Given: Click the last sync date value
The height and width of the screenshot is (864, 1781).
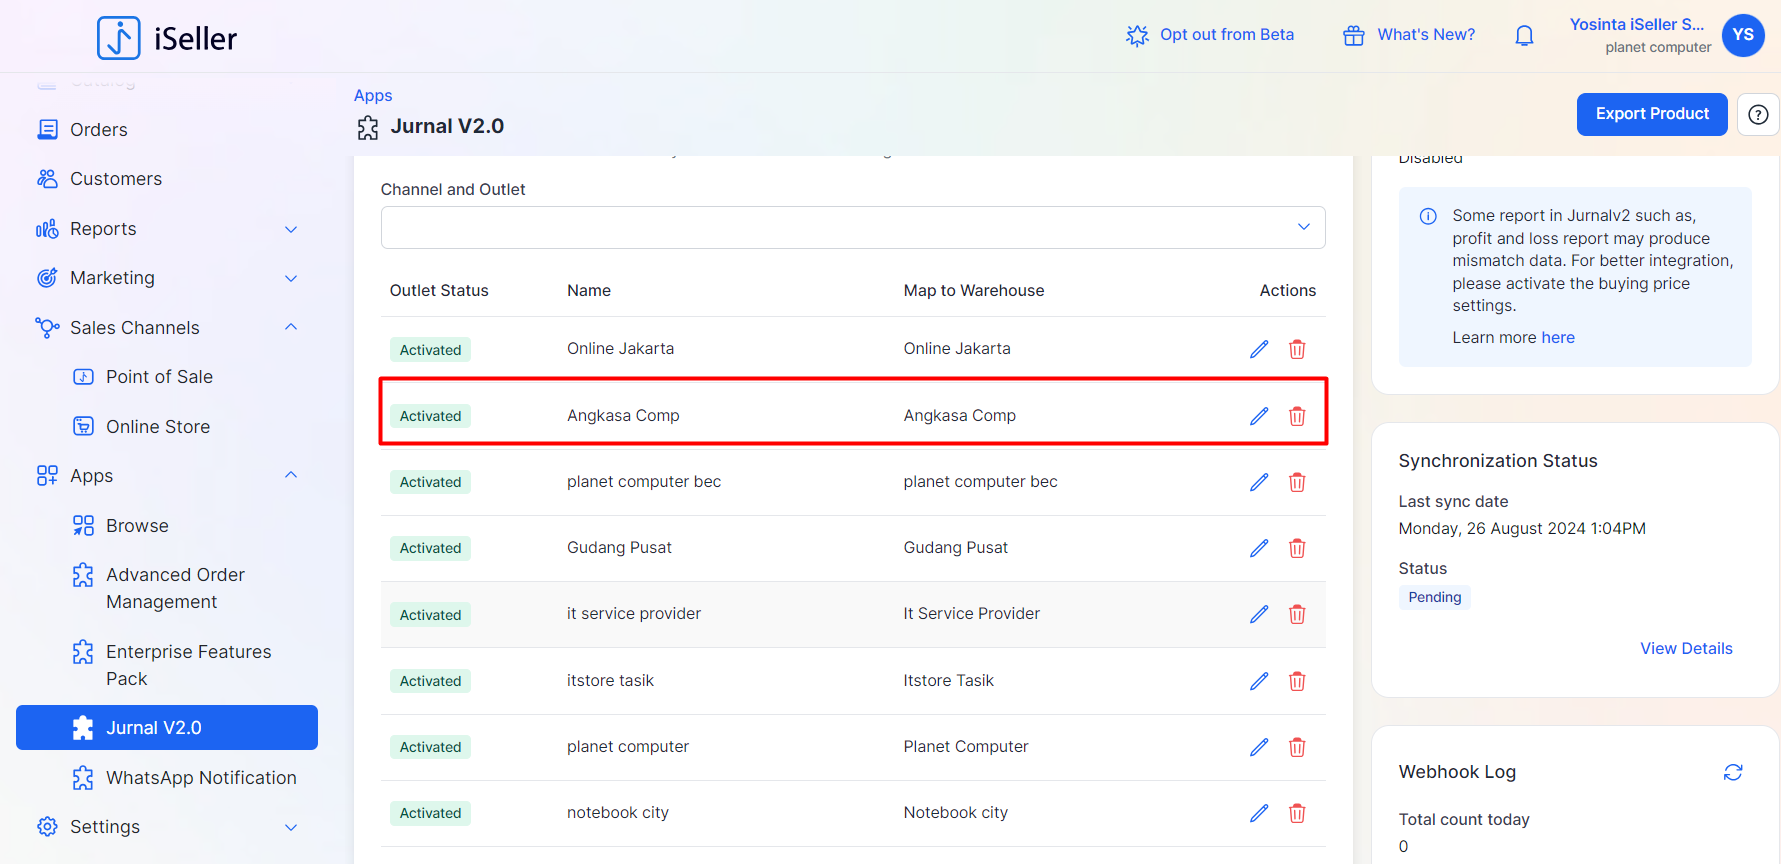Looking at the screenshot, I should coord(1521,529).
